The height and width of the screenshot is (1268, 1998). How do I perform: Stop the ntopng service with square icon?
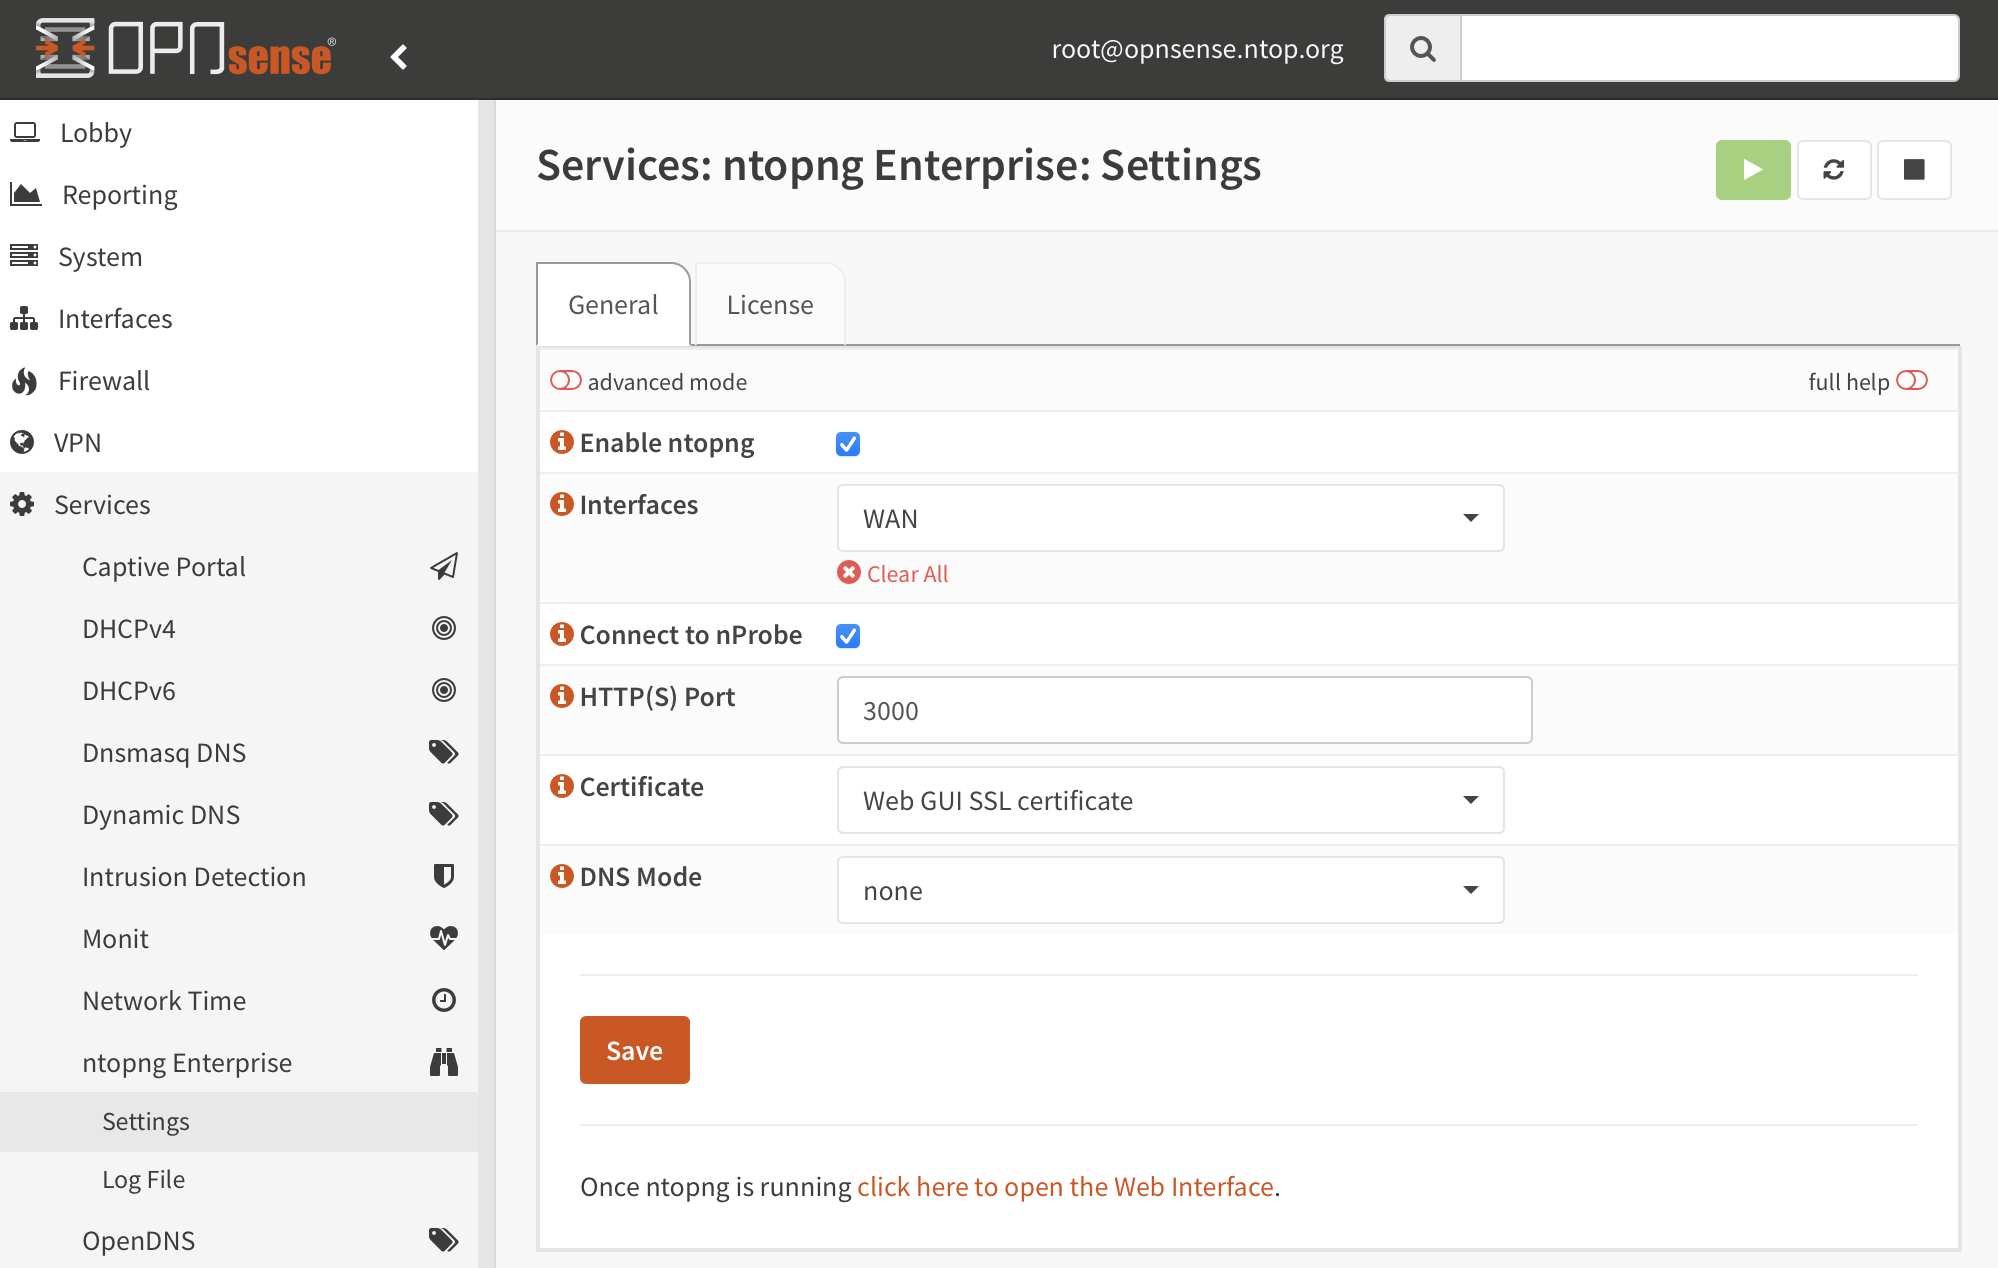(1913, 170)
